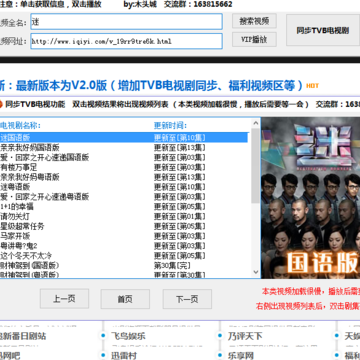Click the list scrollbar down arrow
Screen dimensions: 360x360
(256, 272)
